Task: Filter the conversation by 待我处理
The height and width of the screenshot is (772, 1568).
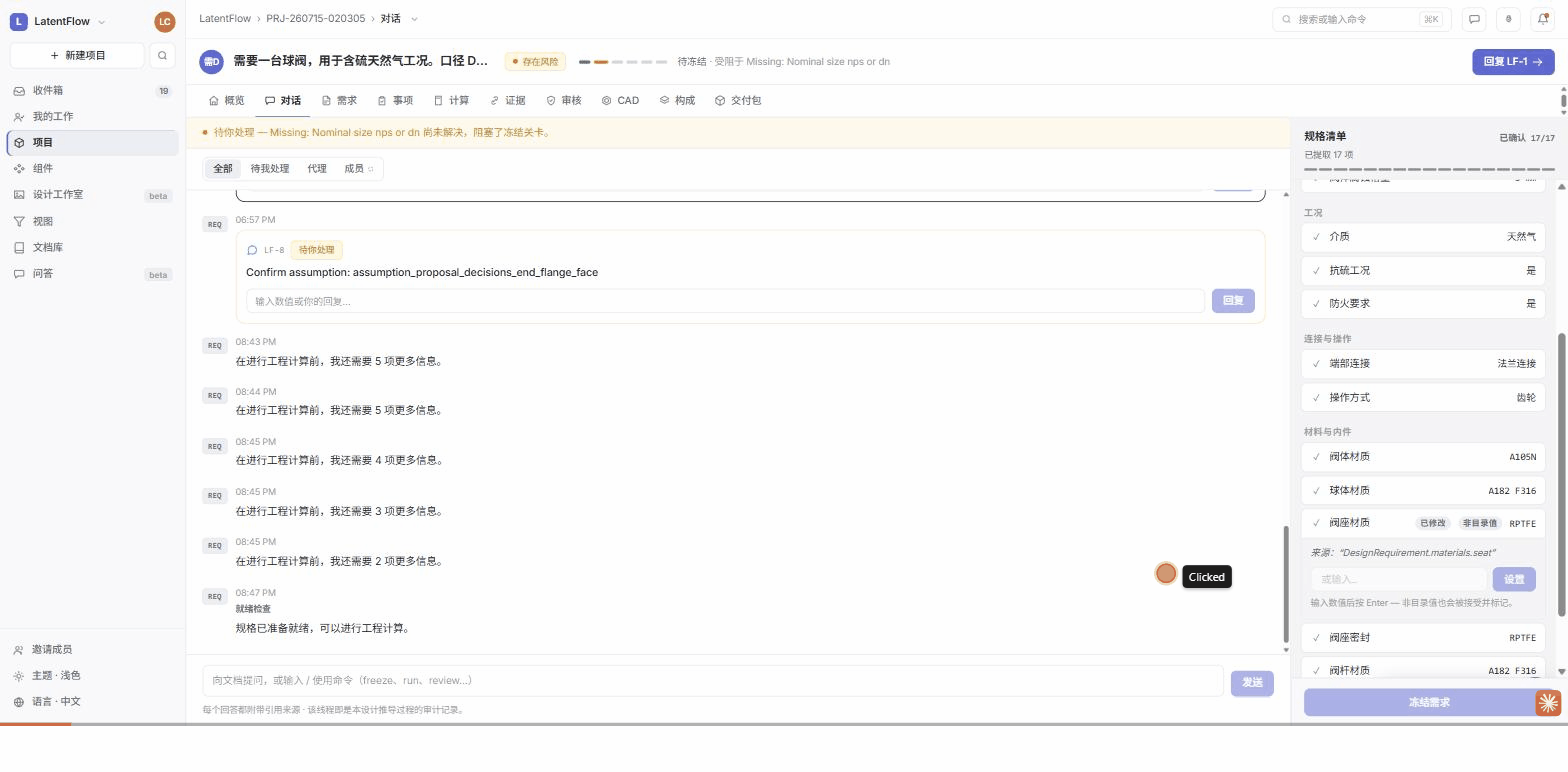Action: [x=270, y=169]
